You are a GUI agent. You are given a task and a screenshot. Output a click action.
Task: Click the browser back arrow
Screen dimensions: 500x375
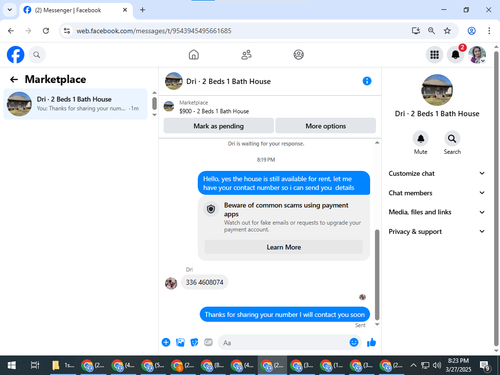coord(11,31)
